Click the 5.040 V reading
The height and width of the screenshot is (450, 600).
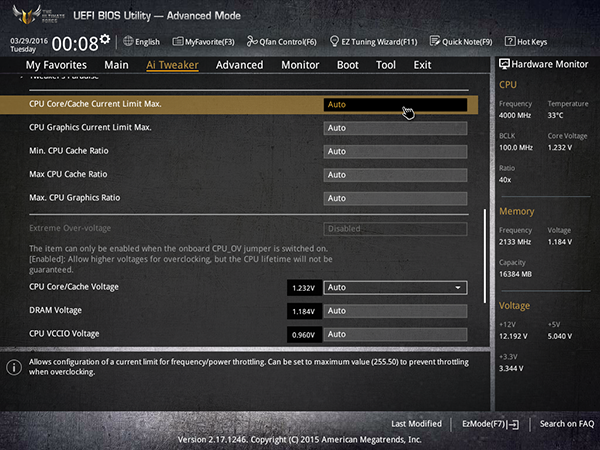coord(559,336)
